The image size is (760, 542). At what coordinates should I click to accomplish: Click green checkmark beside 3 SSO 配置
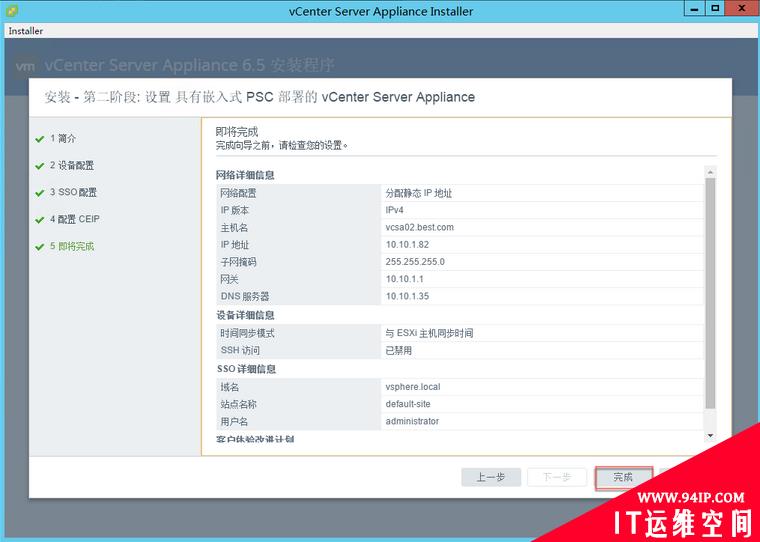(x=40, y=193)
